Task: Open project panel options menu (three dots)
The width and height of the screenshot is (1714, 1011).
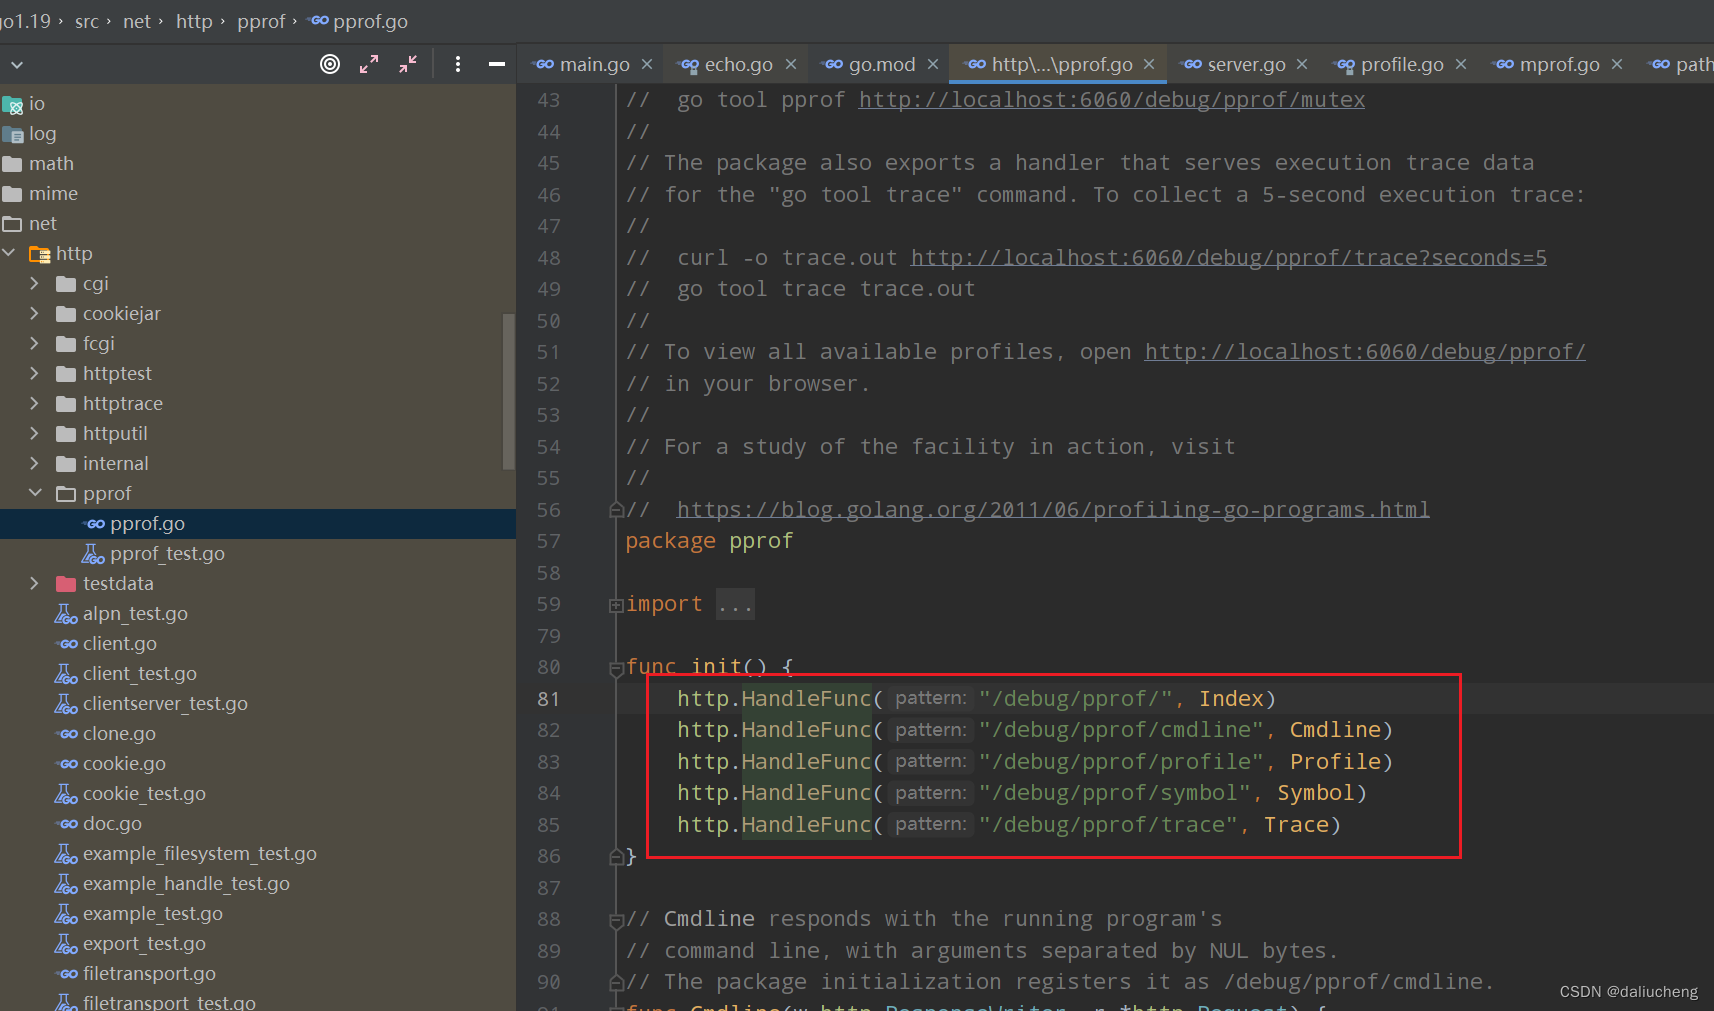Action: coord(458,64)
